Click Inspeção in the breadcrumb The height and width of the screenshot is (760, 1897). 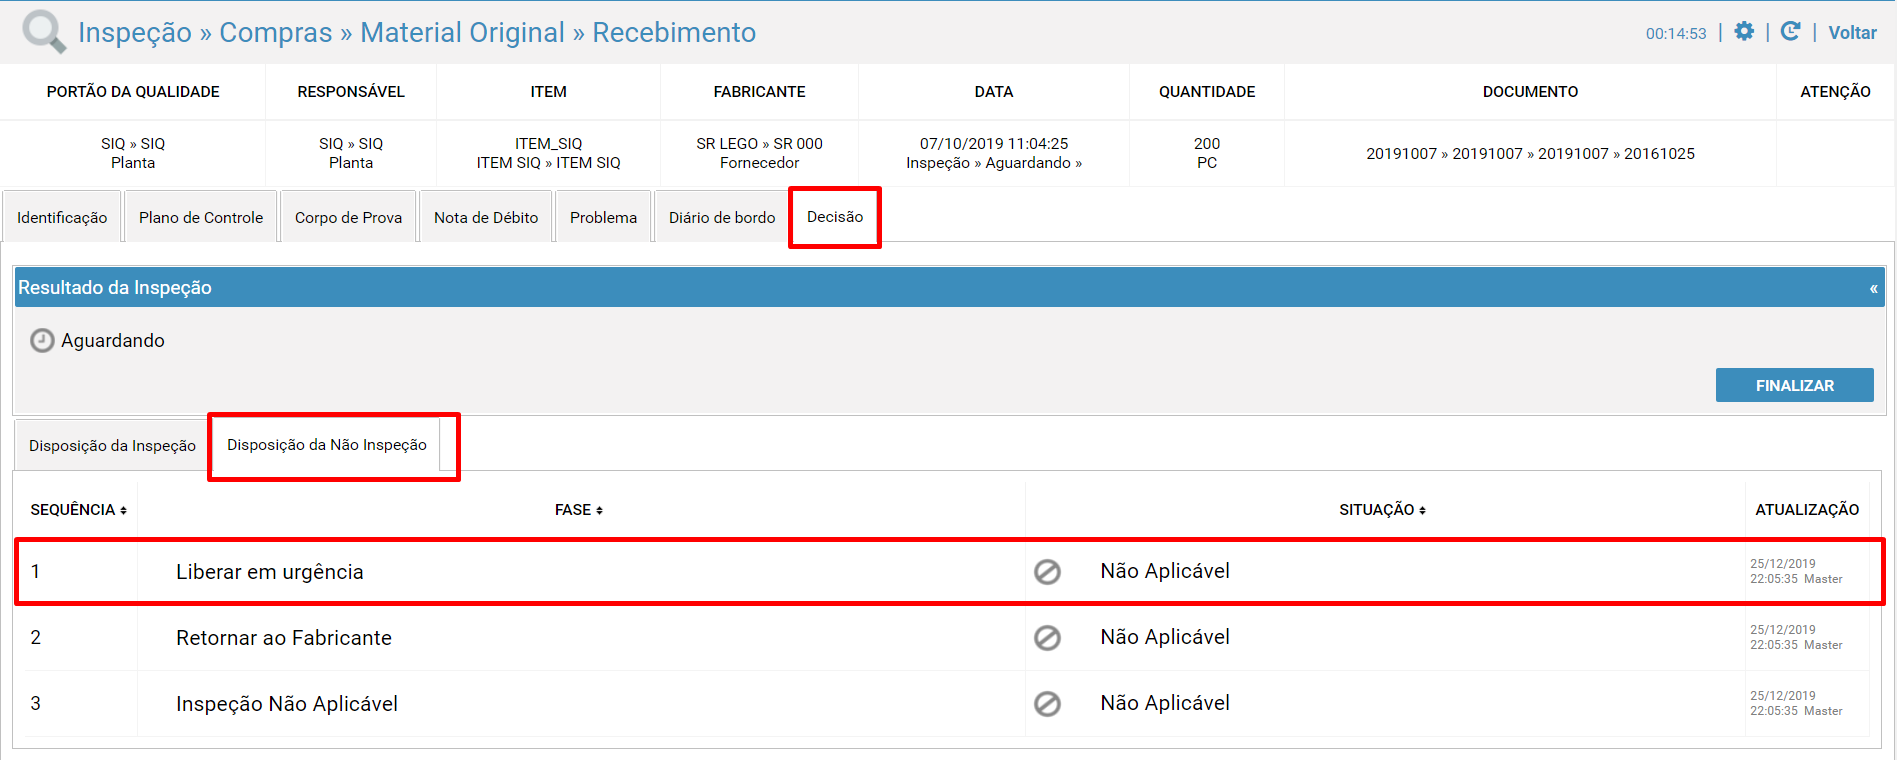135,32
